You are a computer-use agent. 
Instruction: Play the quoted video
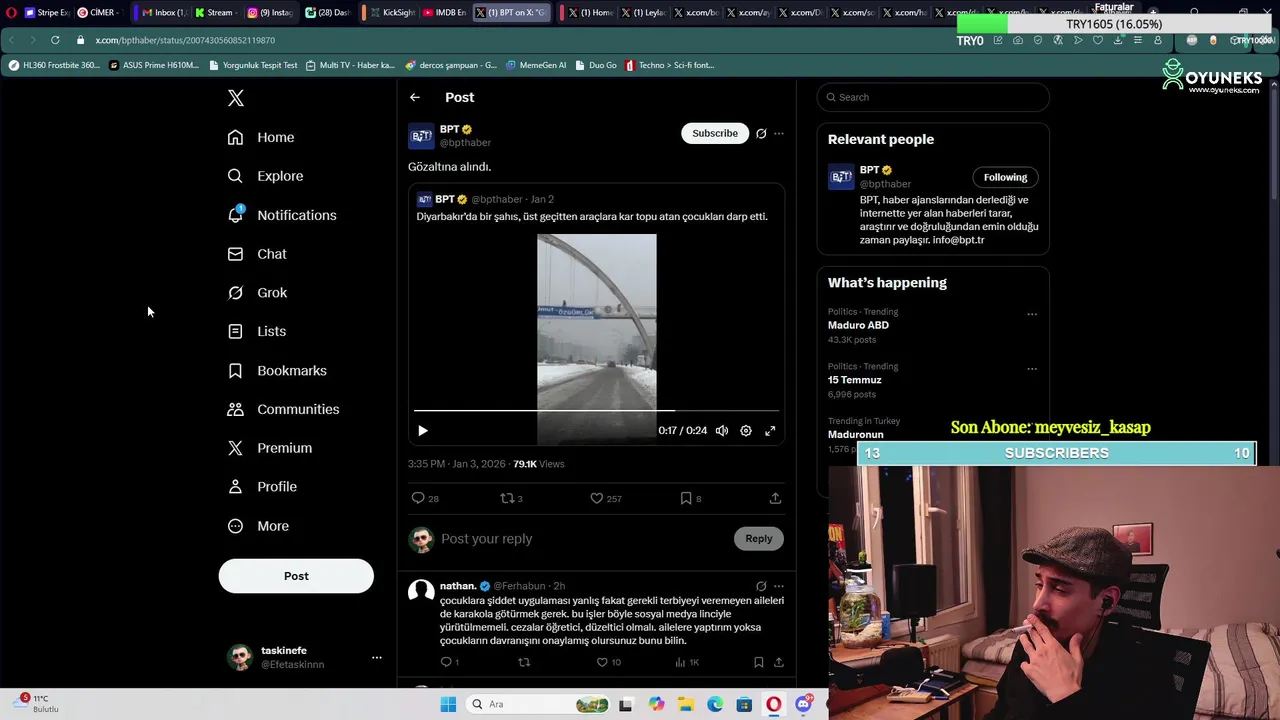pyautogui.click(x=423, y=431)
